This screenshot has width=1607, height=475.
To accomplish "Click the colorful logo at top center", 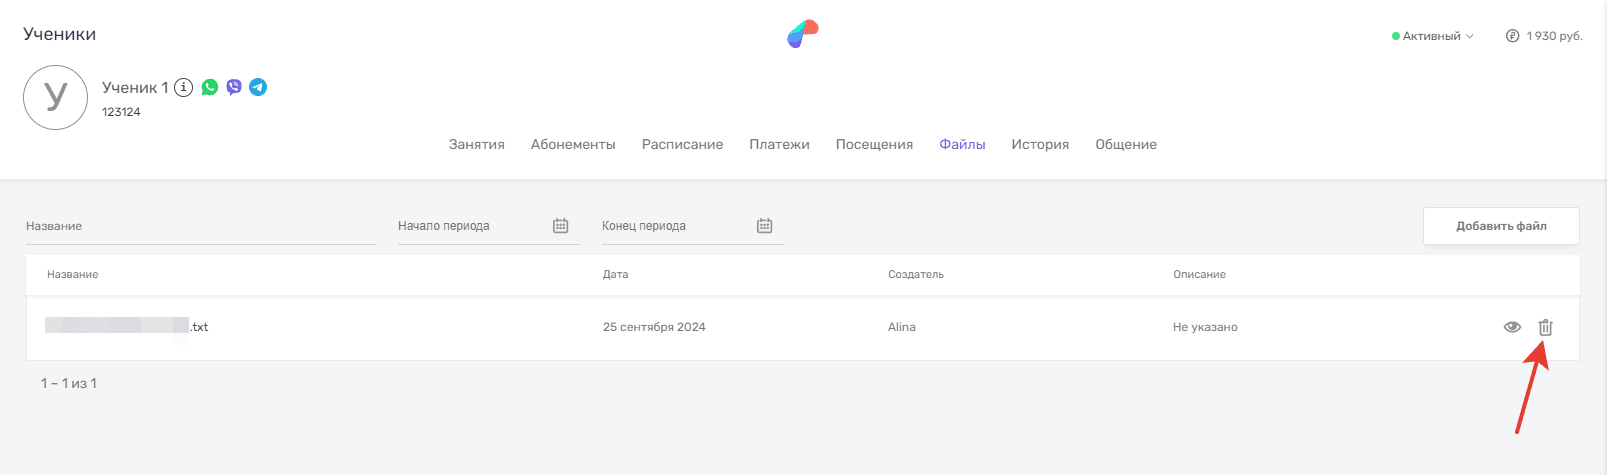I will tap(802, 34).
